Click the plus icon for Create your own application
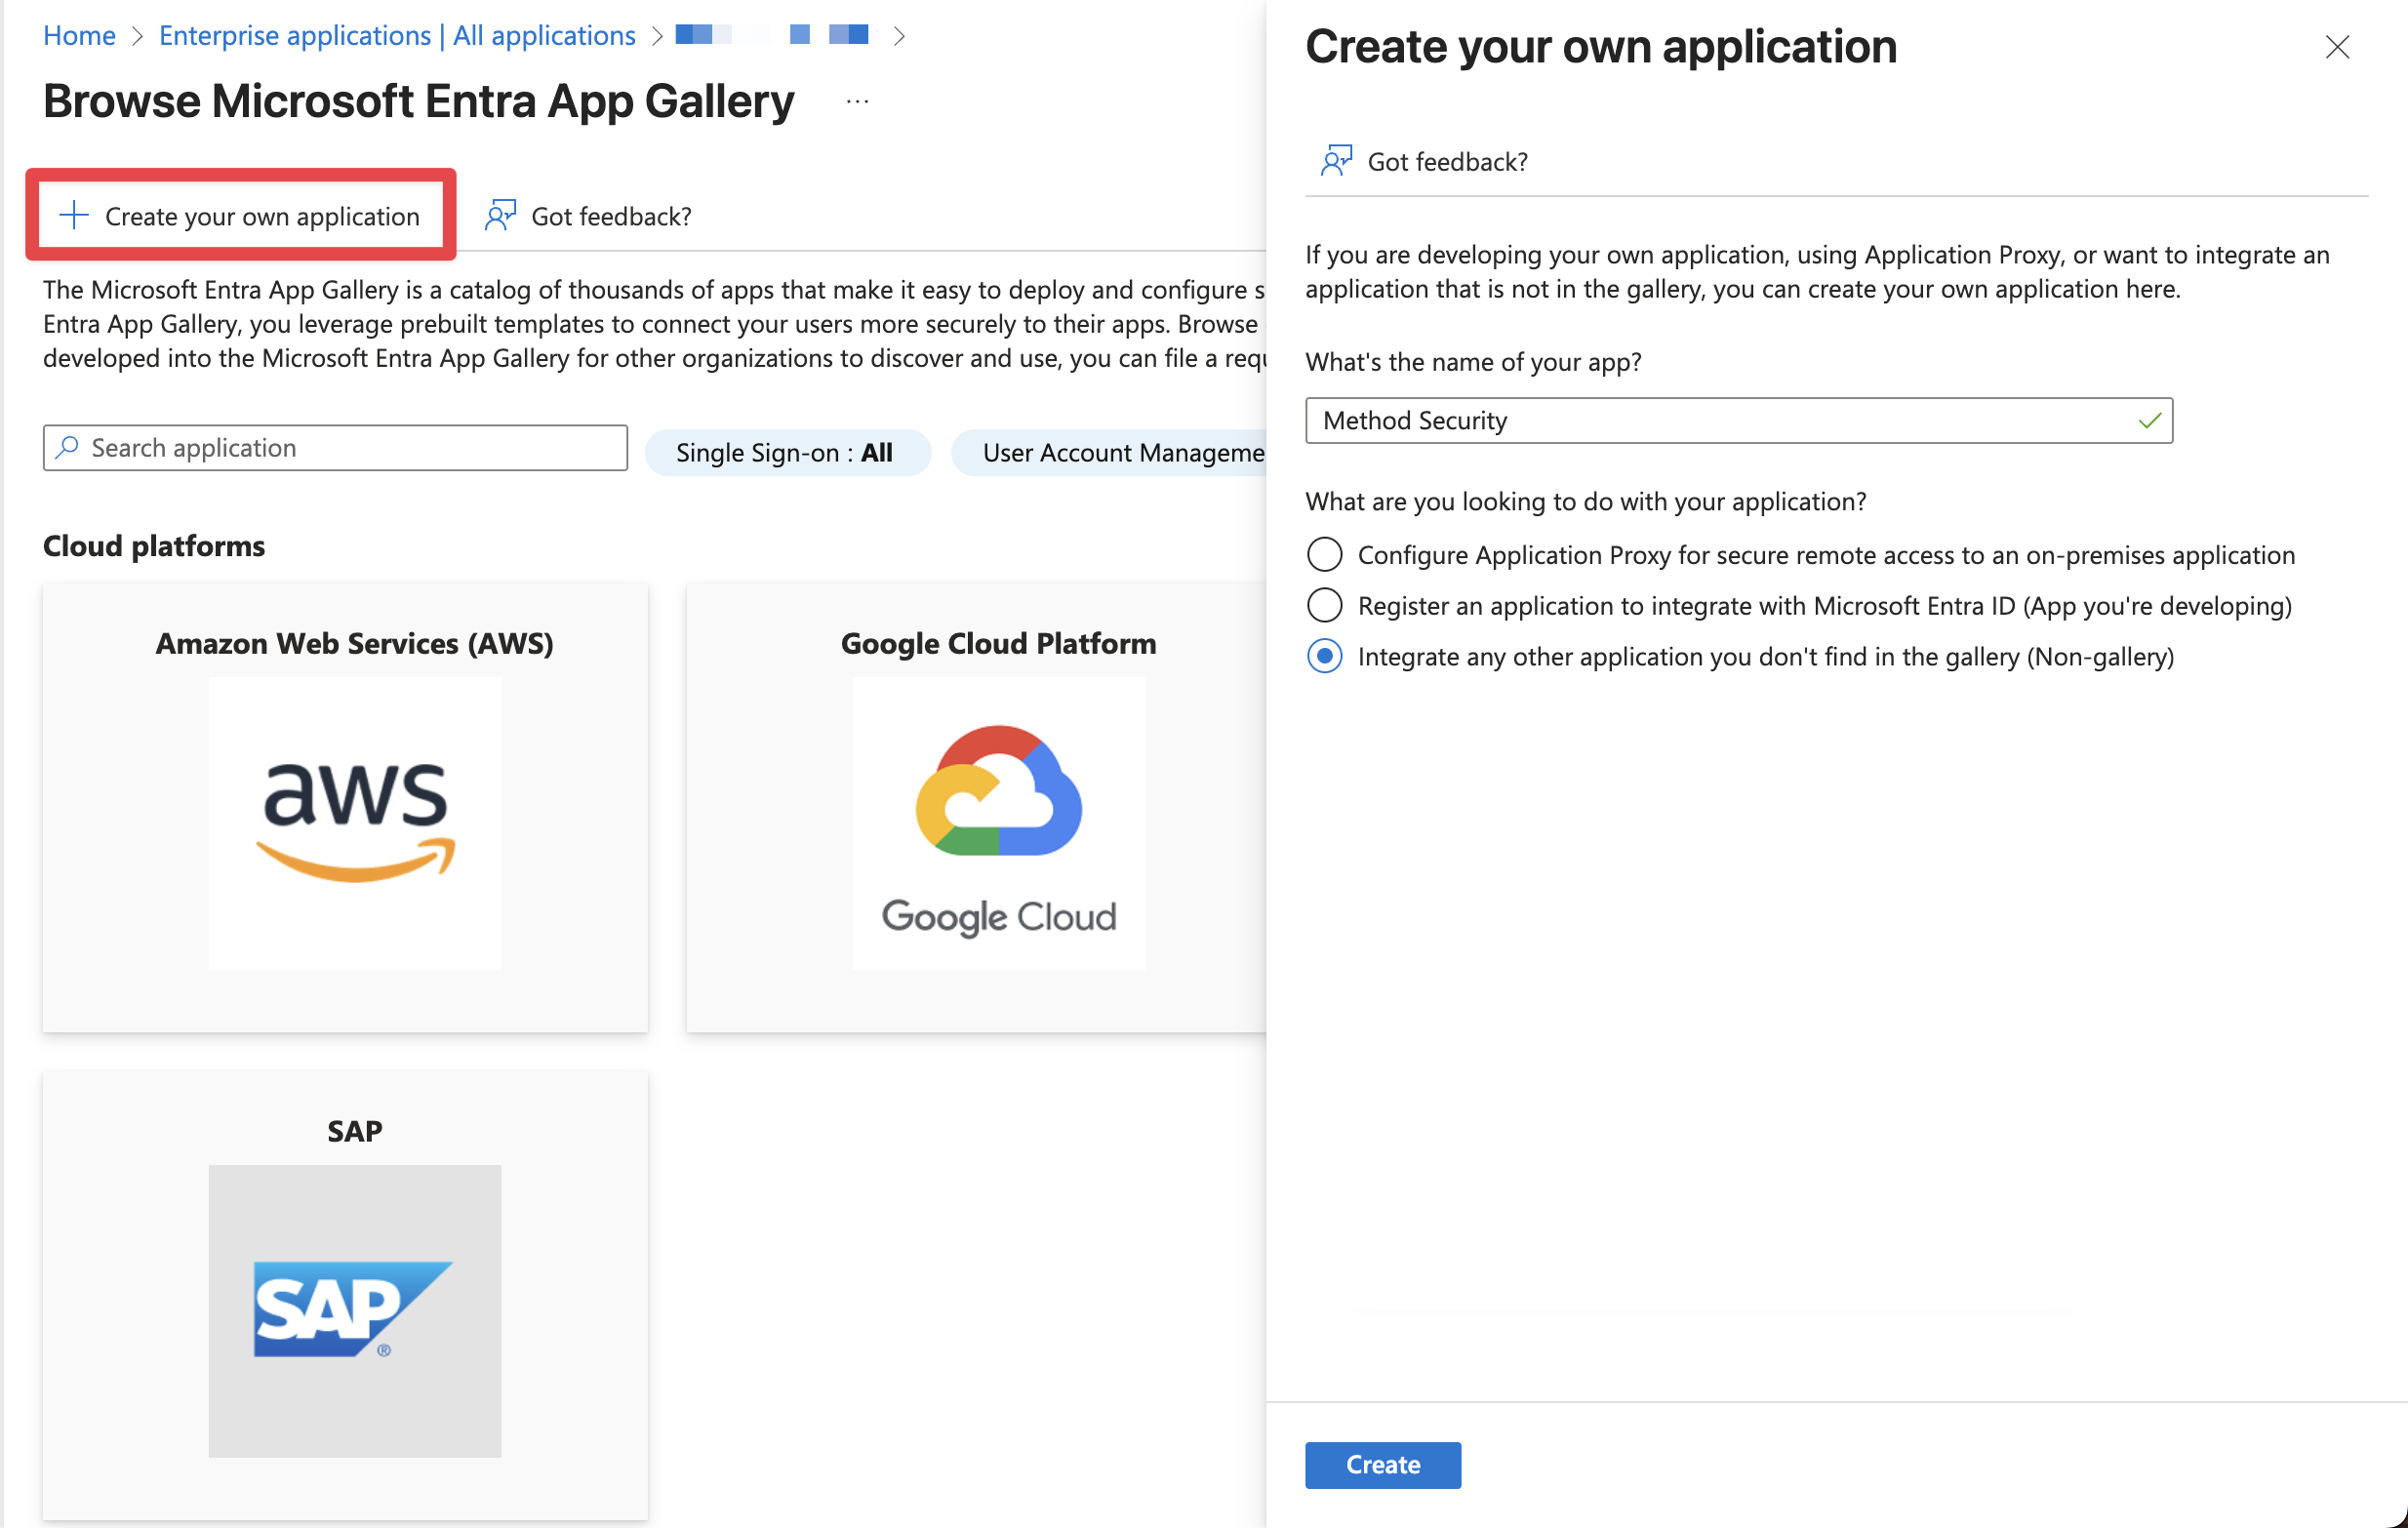 coord(74,215)
